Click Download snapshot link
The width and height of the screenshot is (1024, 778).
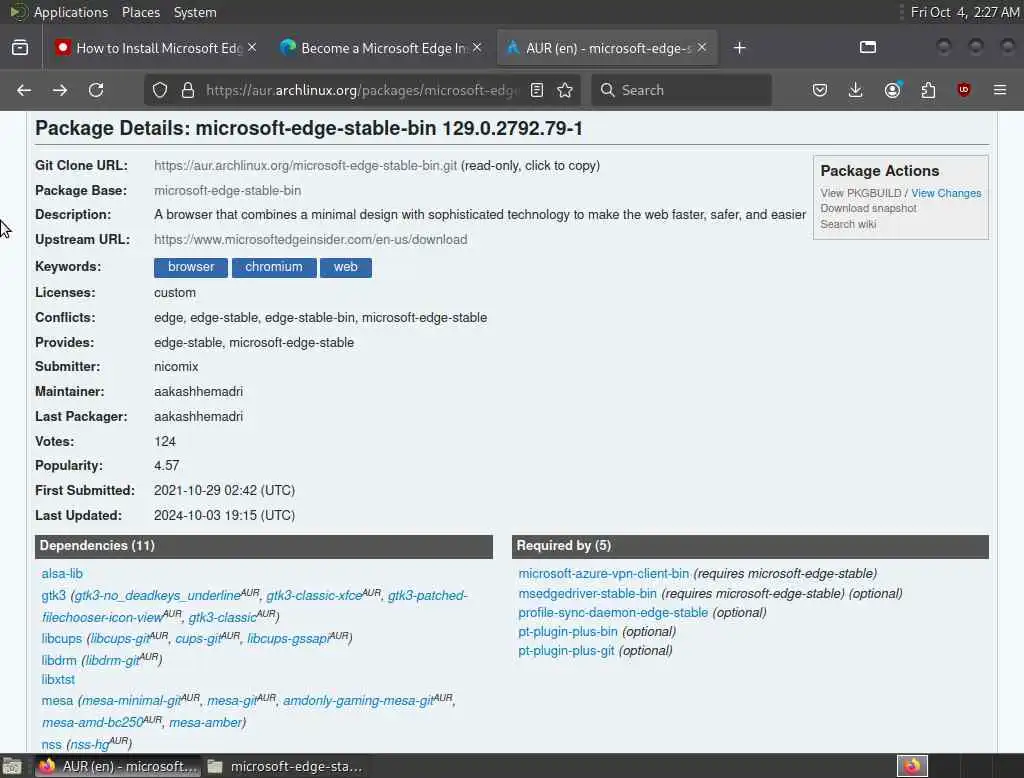point(869,208)
